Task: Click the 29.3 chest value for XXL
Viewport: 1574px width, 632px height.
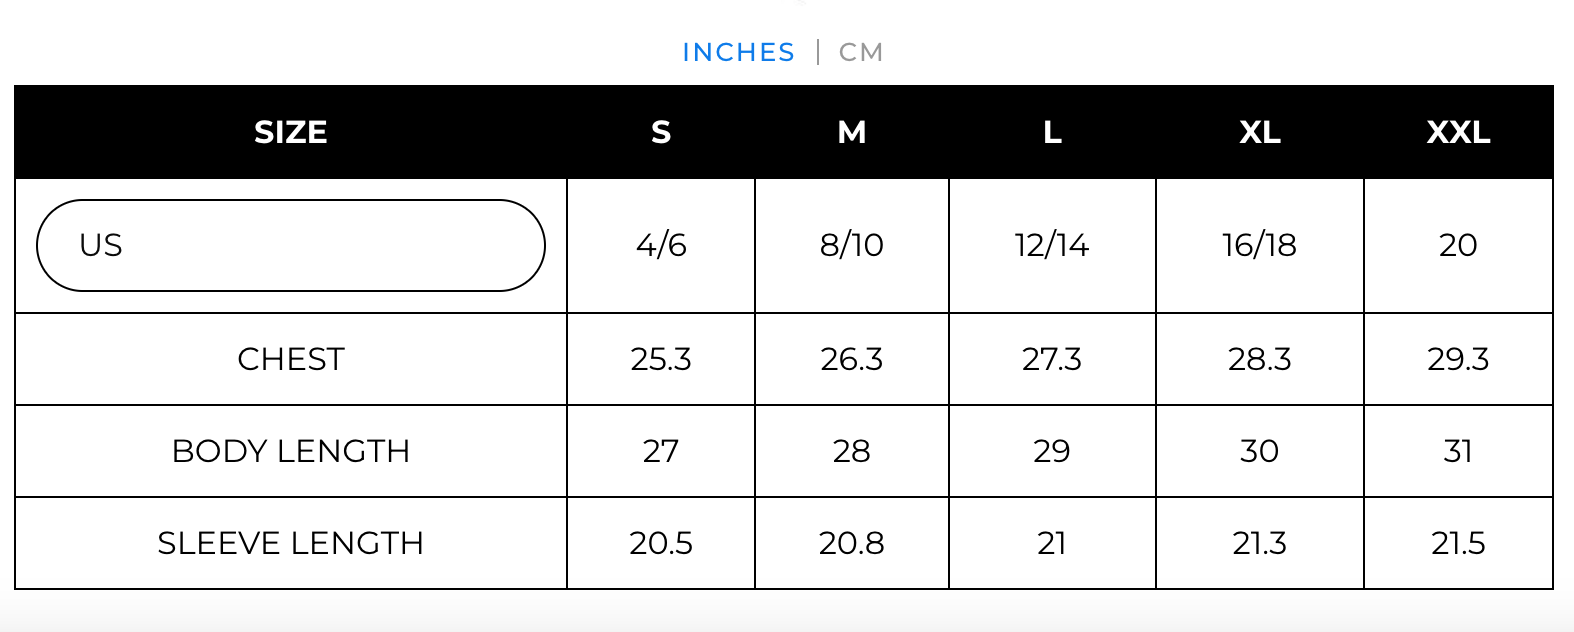Action: point(1458,359)
